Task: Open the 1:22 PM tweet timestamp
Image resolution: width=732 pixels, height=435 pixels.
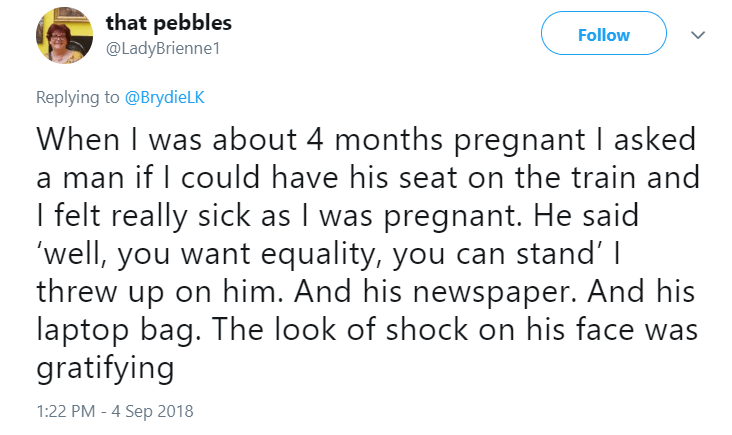Action: 68,411
